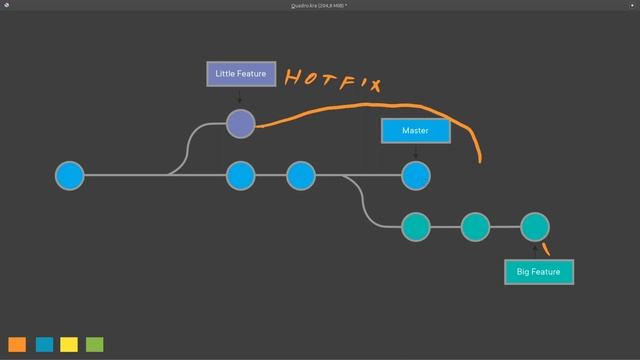The image size is (640, 360).
Task: Pick the green color swatch
Action: coord(95,344)
